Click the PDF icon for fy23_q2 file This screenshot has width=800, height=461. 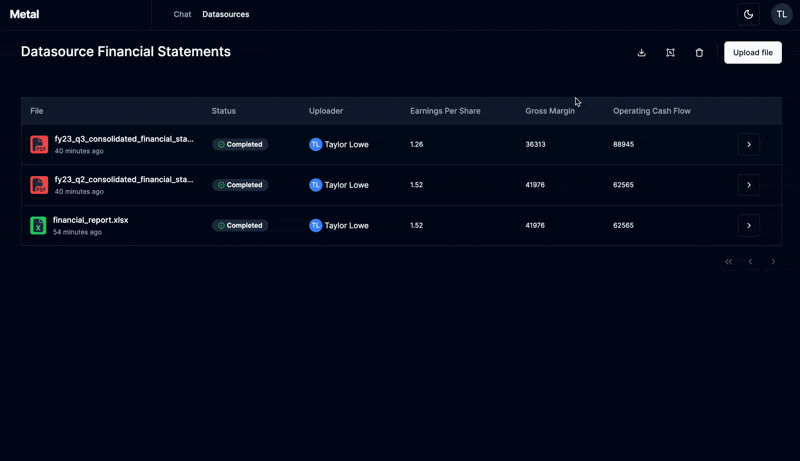pyautogui.click(x=39, y=185)
